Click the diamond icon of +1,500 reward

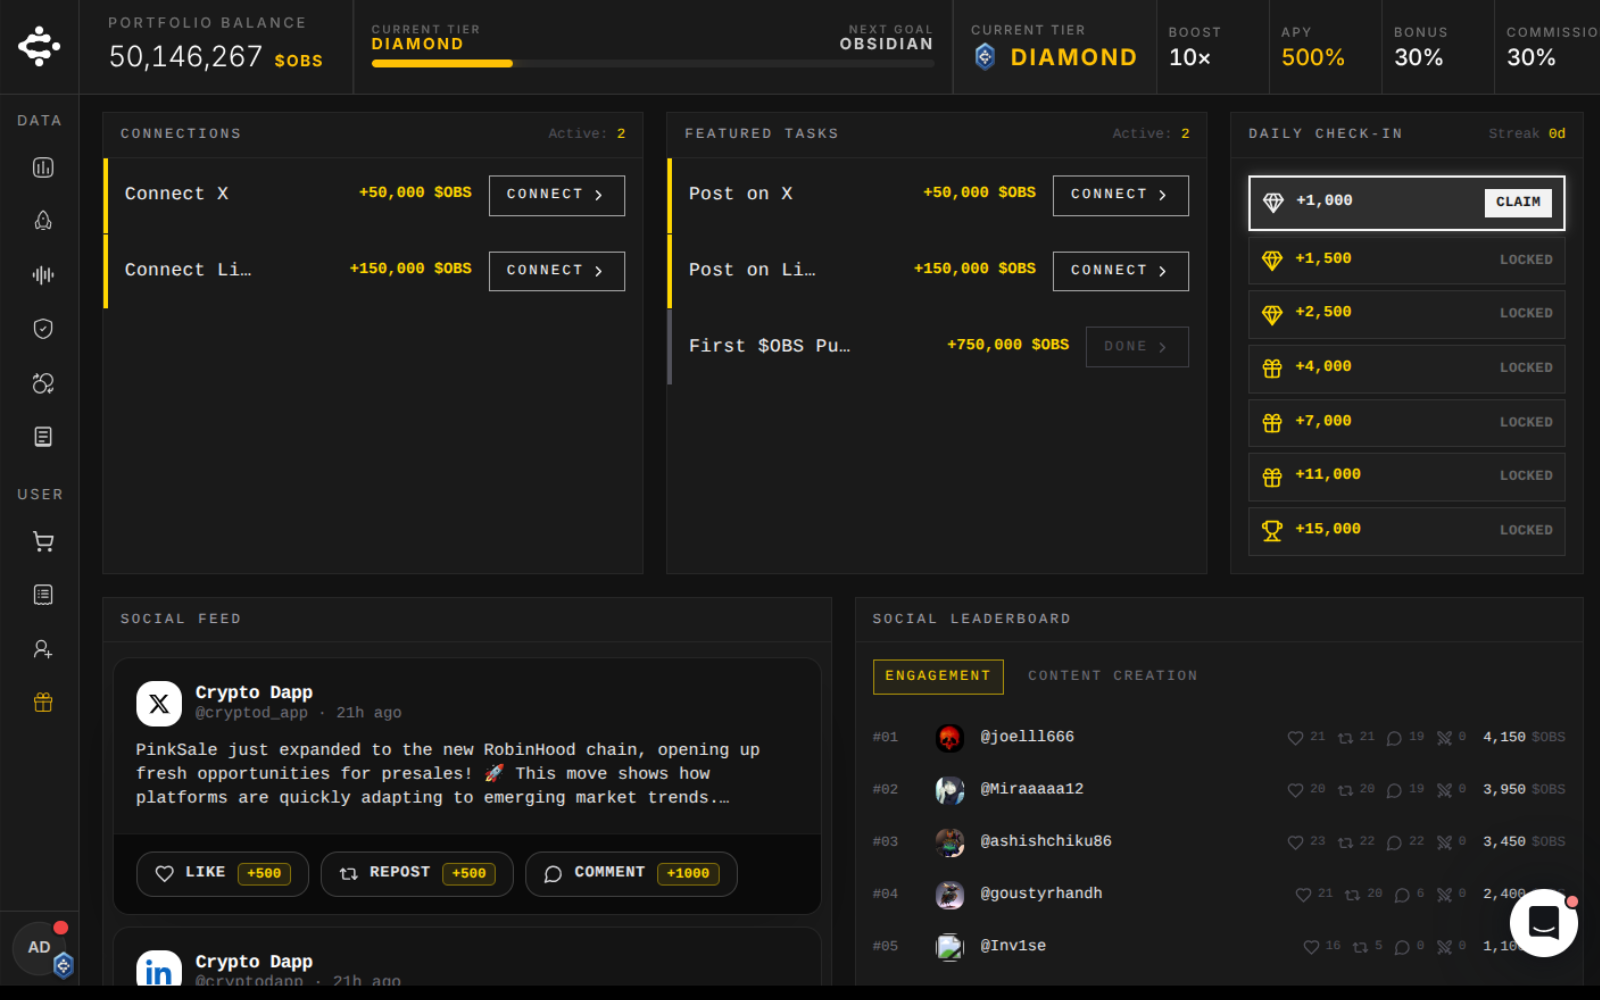1272,260
